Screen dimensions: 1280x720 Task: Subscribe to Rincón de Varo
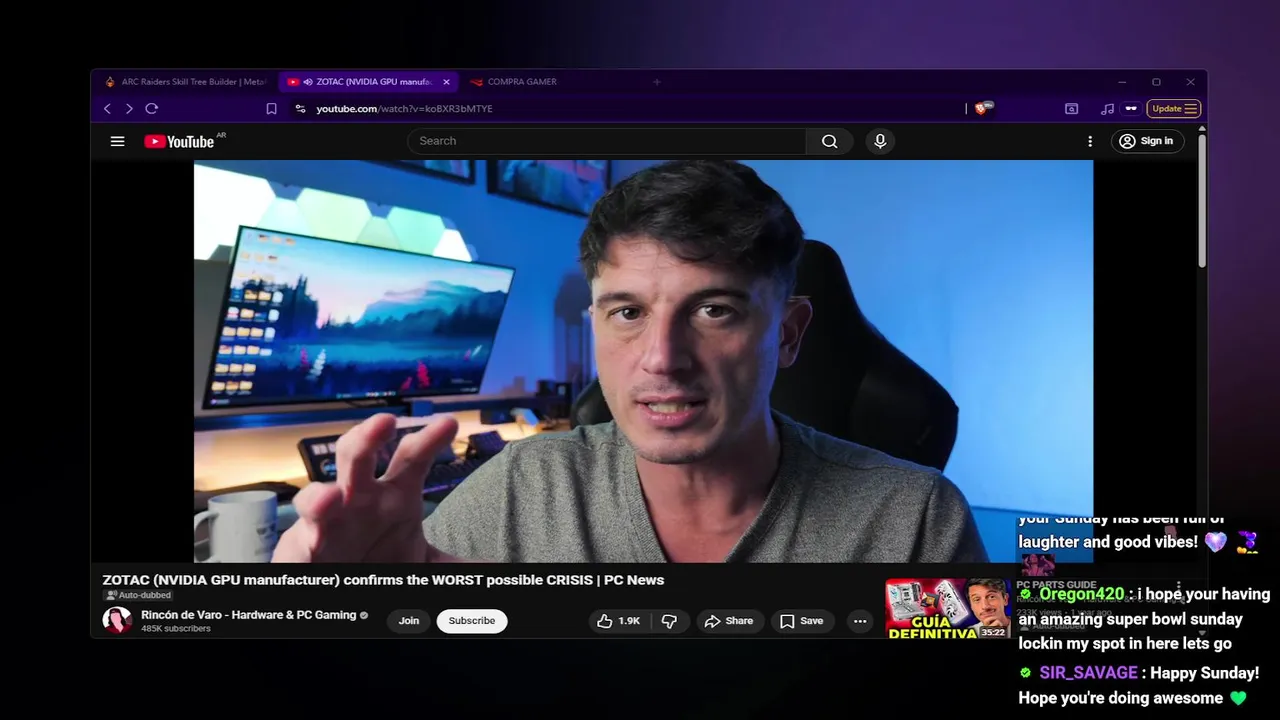[472, 621]
